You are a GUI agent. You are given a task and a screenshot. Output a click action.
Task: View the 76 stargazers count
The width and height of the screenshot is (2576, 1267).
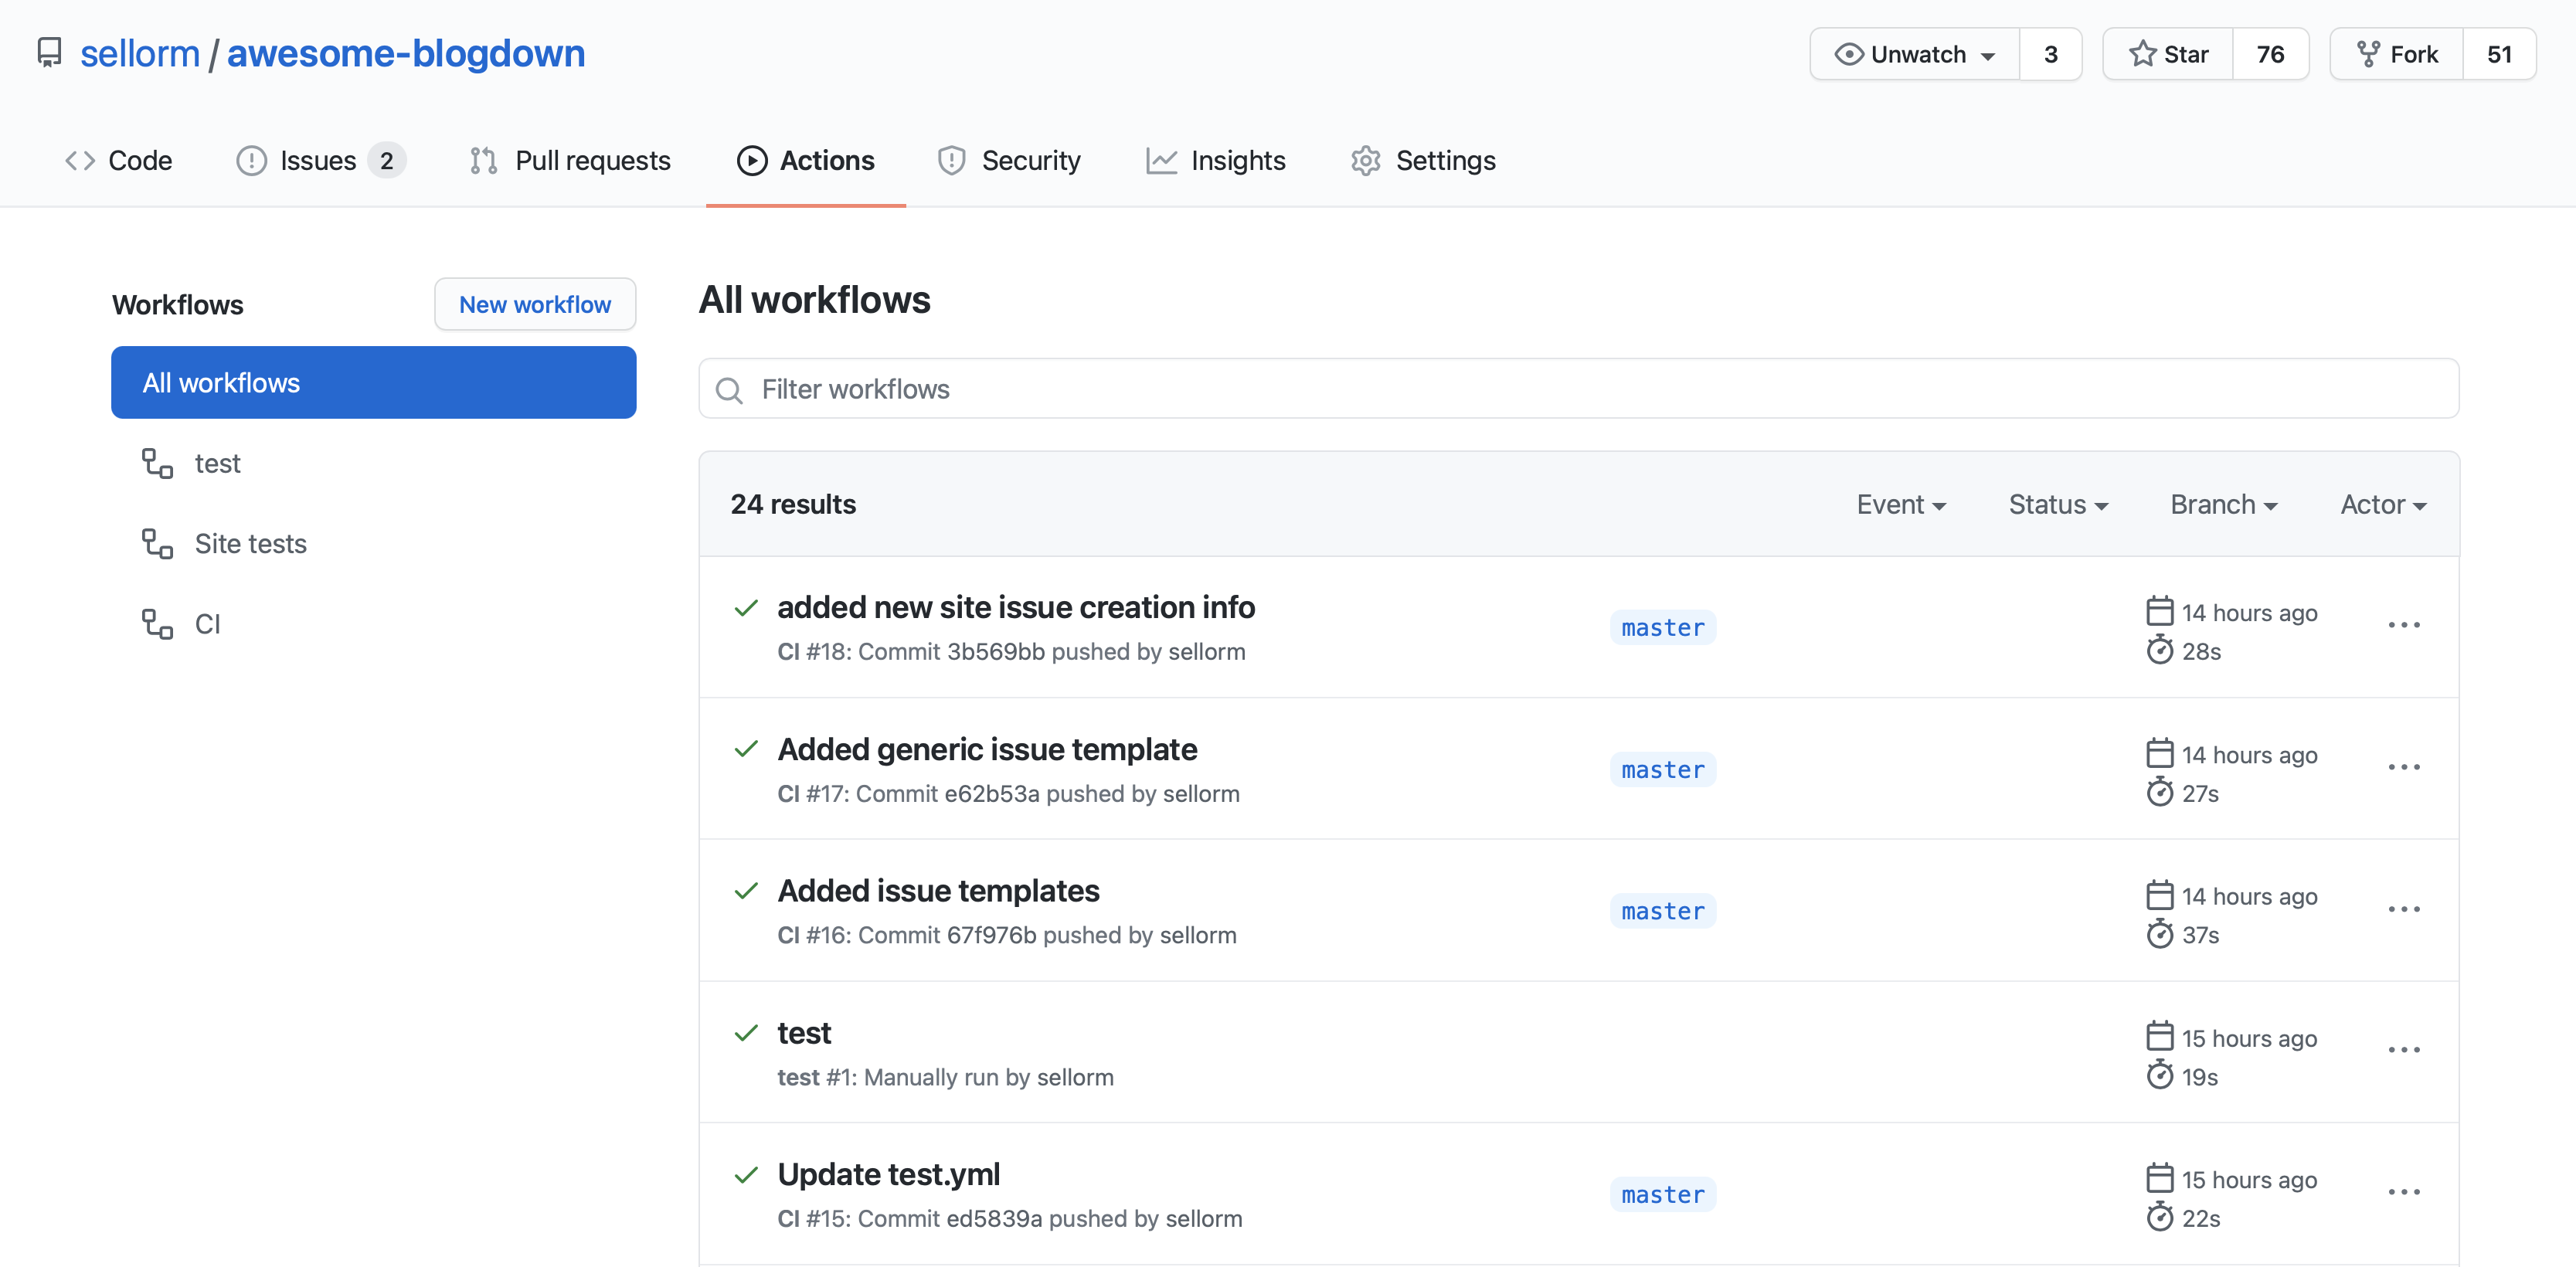coord(2270,54)
